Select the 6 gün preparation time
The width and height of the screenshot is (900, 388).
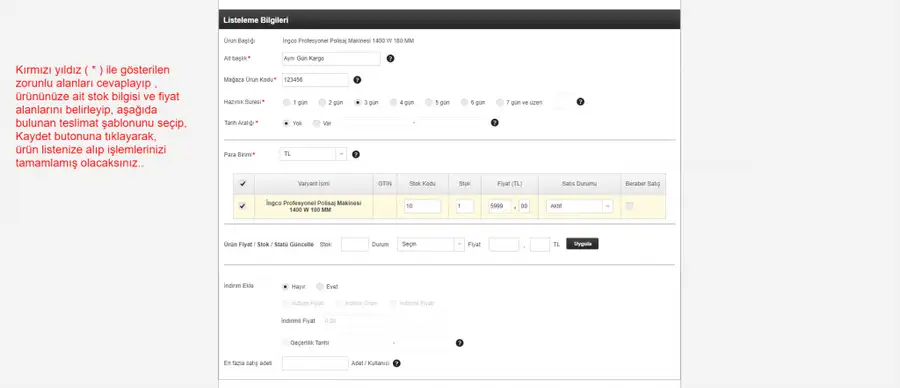tap(464, 102)
